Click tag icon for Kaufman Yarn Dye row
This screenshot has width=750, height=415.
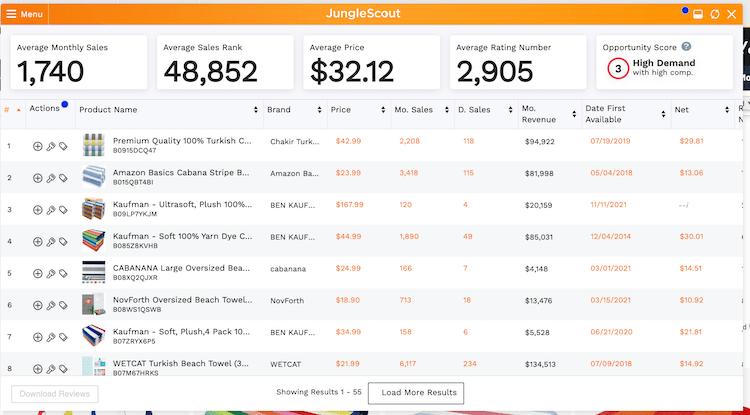coord(63,241)
